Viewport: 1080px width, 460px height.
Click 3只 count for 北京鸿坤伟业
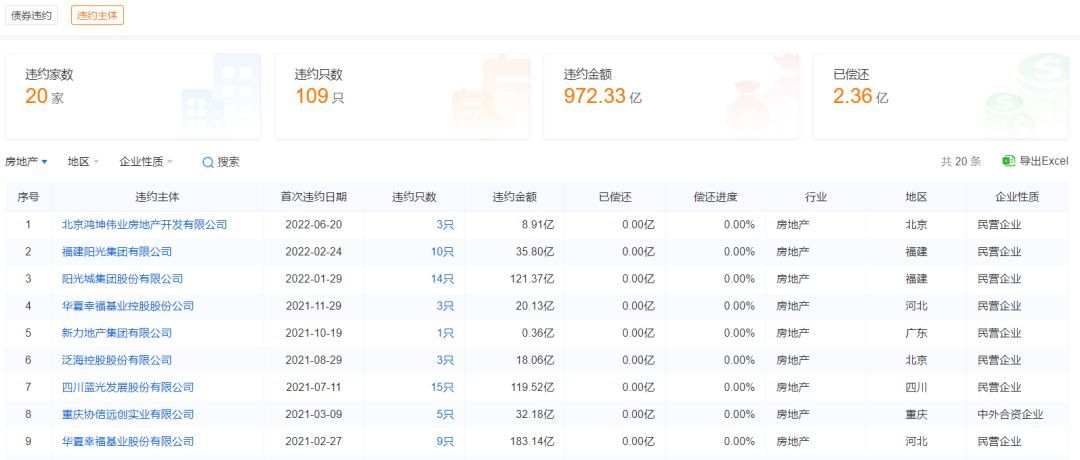tap(445, 224)
